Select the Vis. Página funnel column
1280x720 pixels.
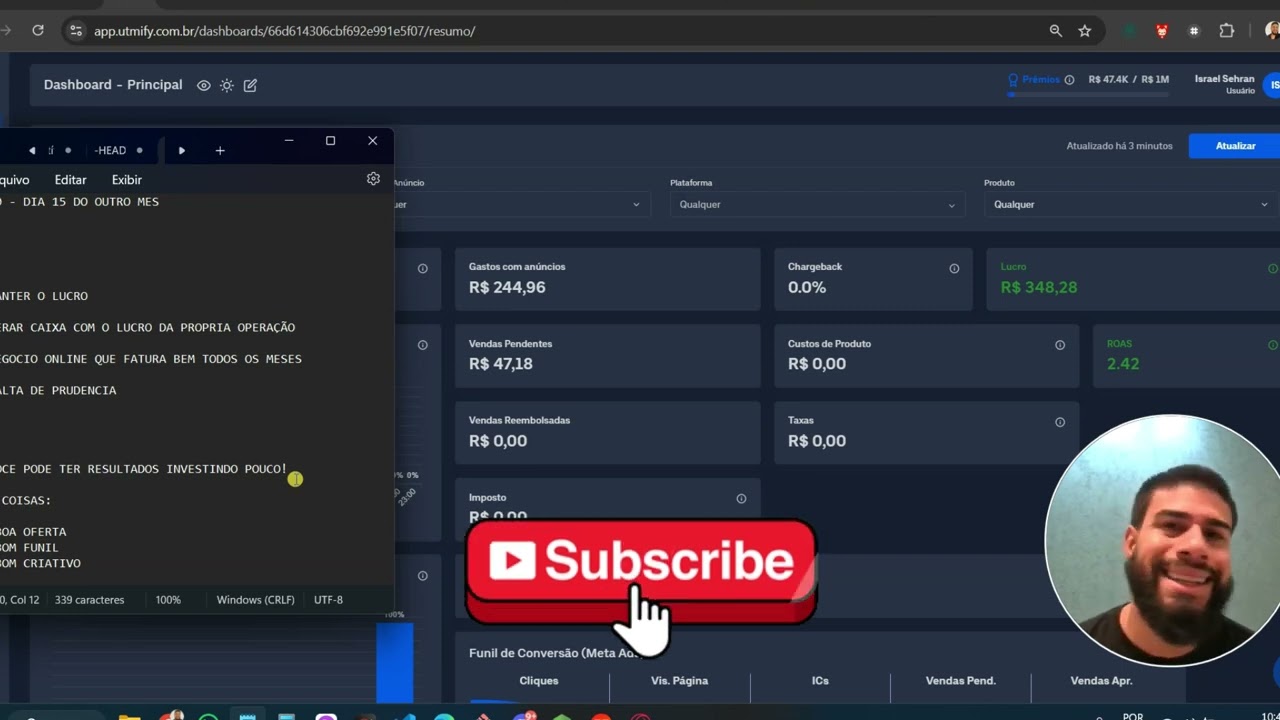(679, 681)
